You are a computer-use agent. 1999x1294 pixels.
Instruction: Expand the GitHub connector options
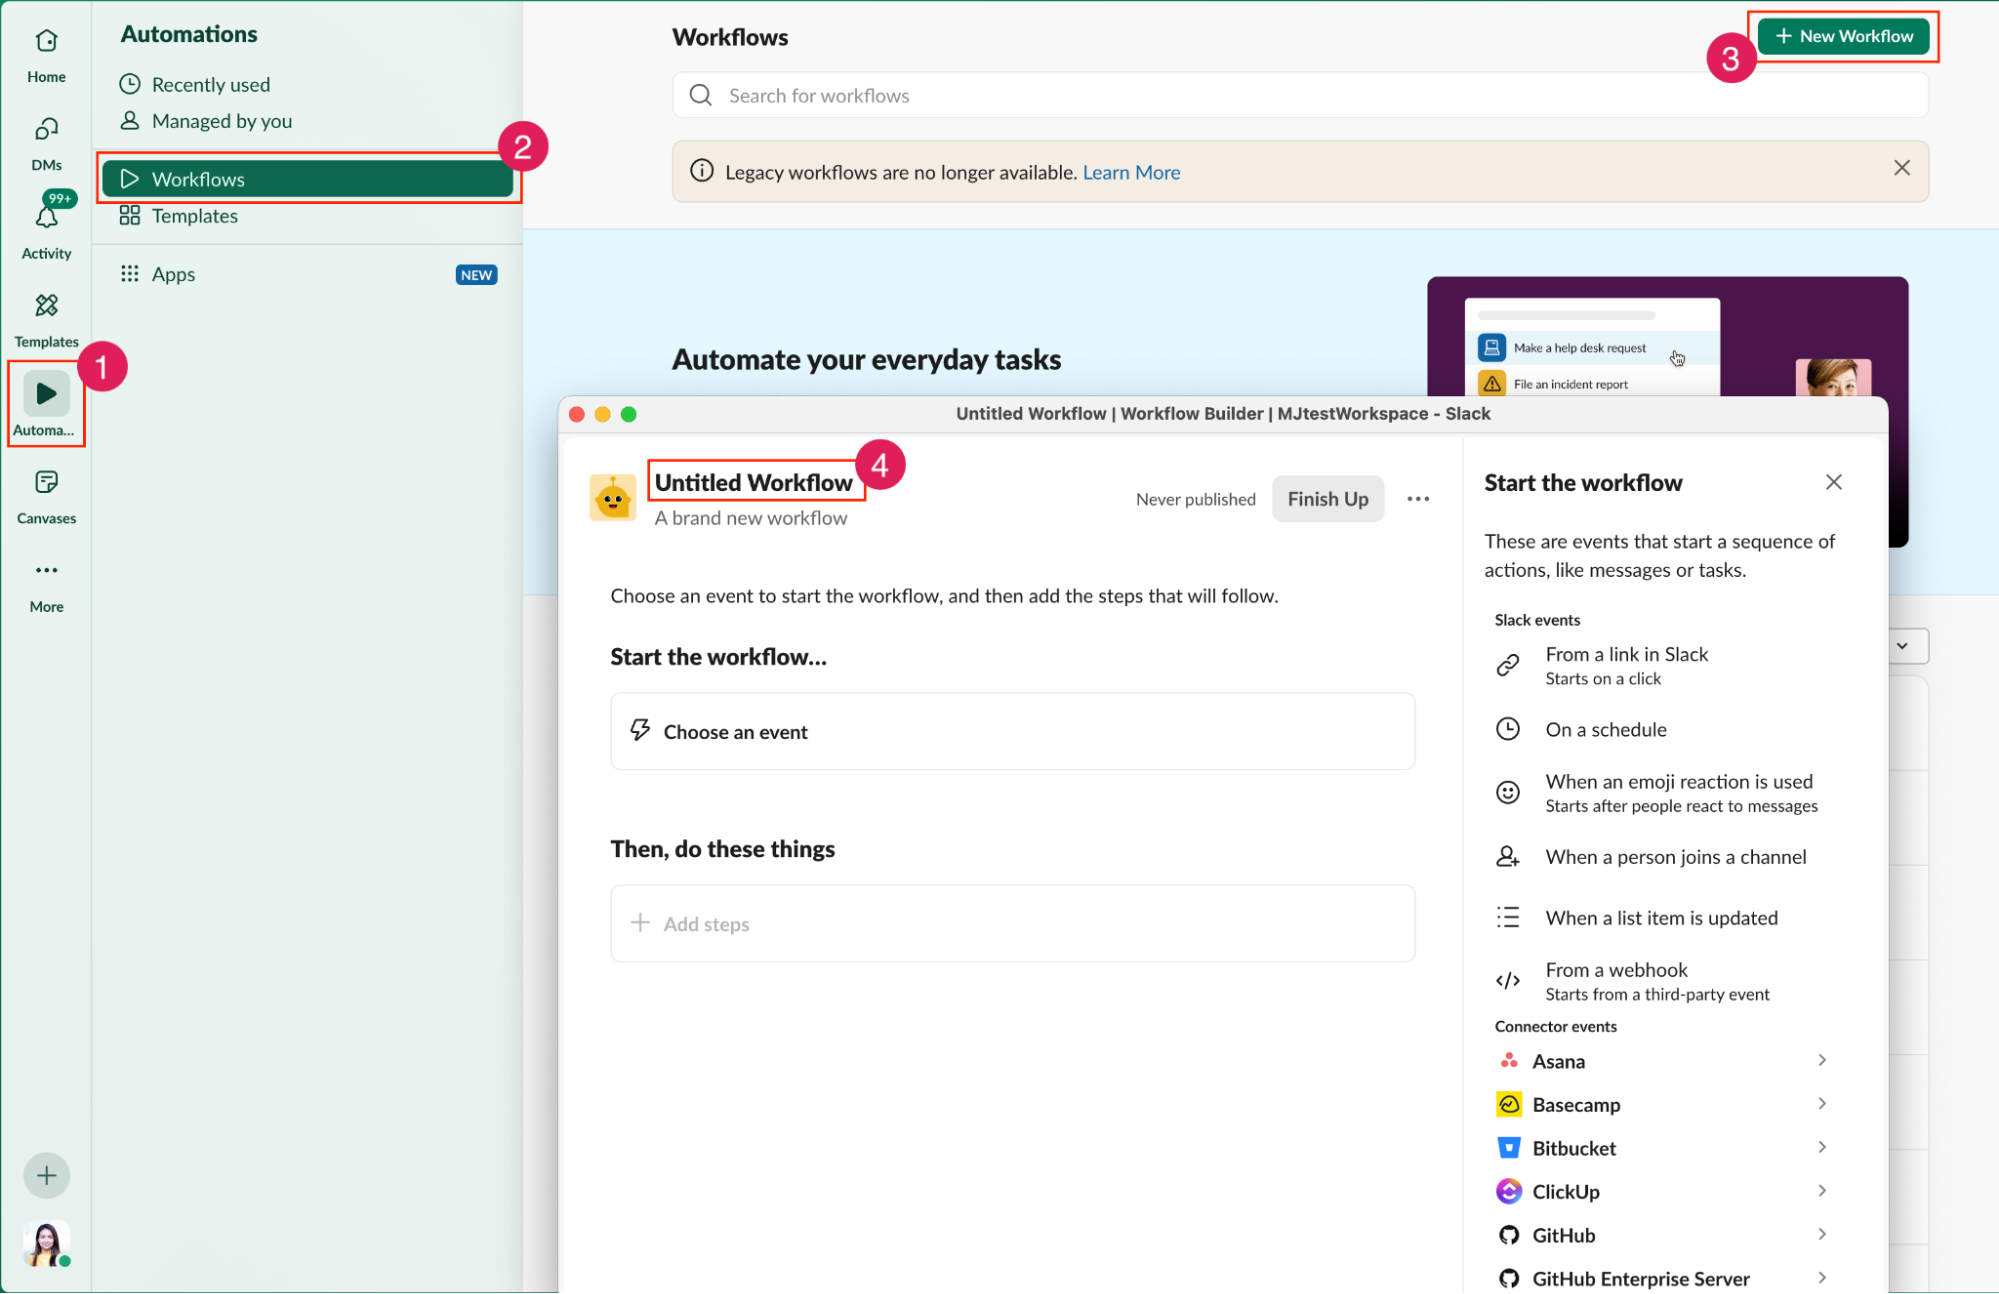click(x=1821, y=1234)
